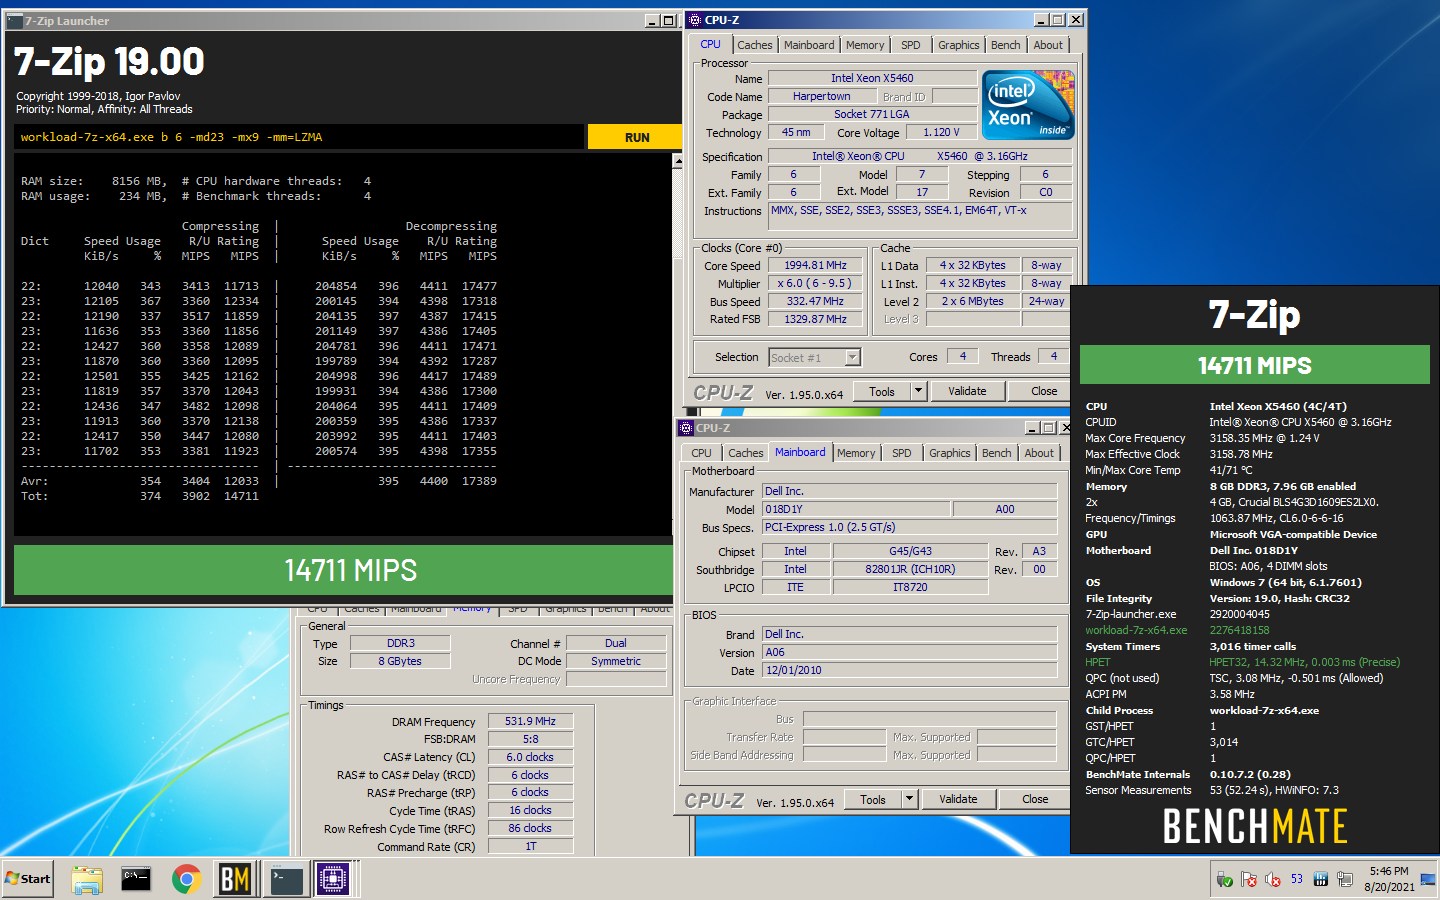The width and height of the screenshot is (1440, 900).
Task: Select Bench tab in Mainboard window
Action: tap(996, 453)
